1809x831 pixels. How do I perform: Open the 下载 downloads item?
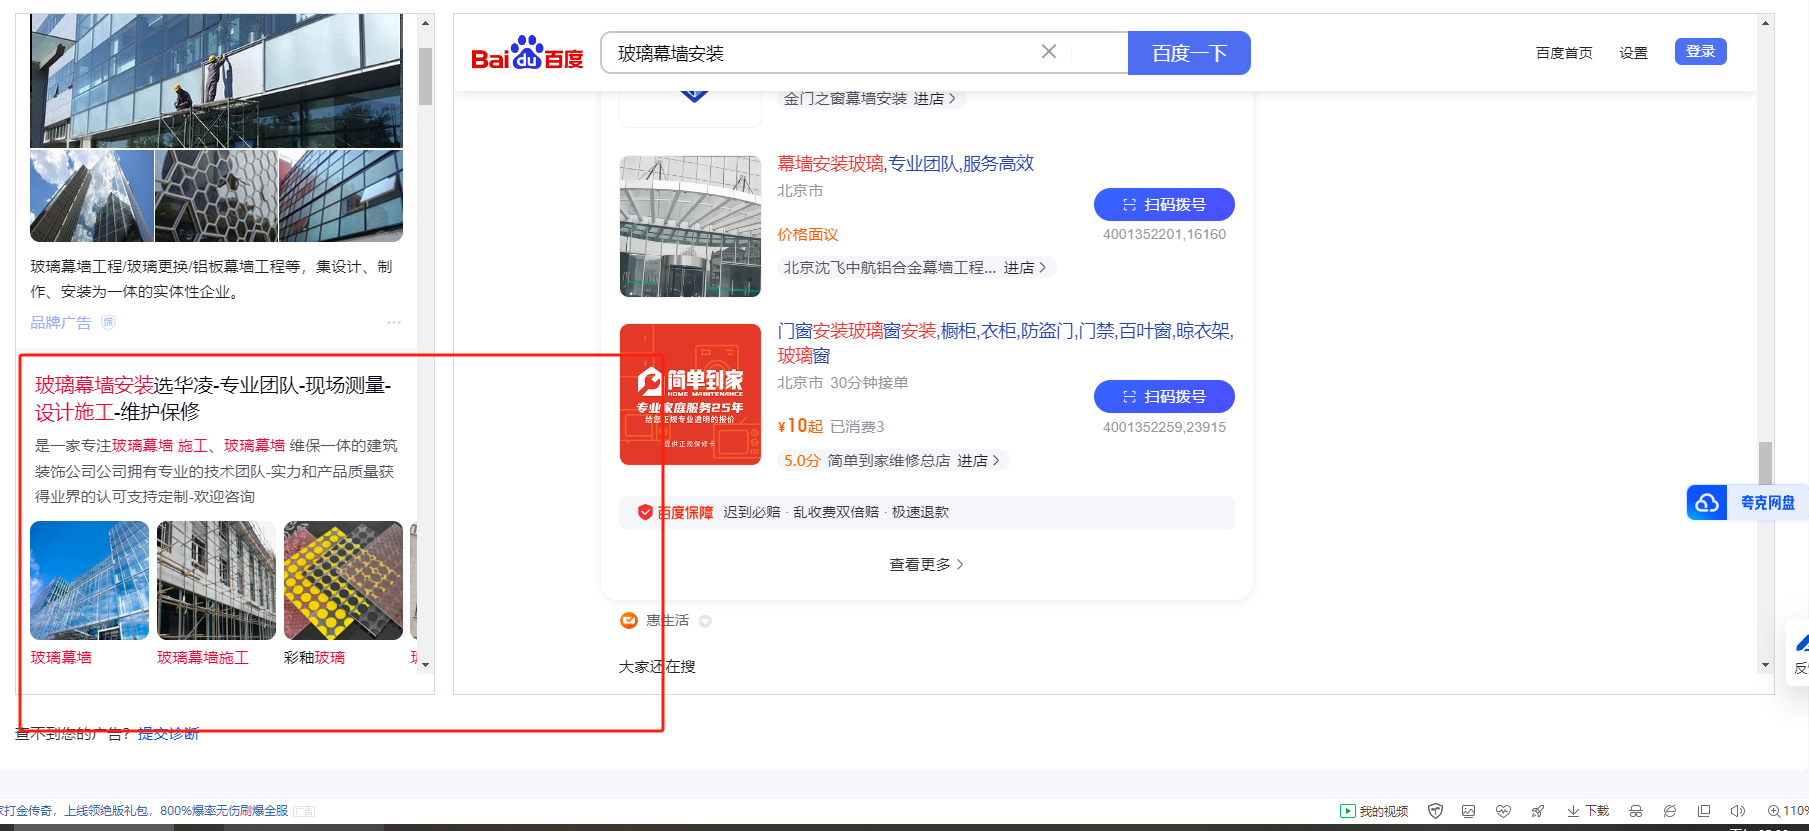tap(1588, 811)
